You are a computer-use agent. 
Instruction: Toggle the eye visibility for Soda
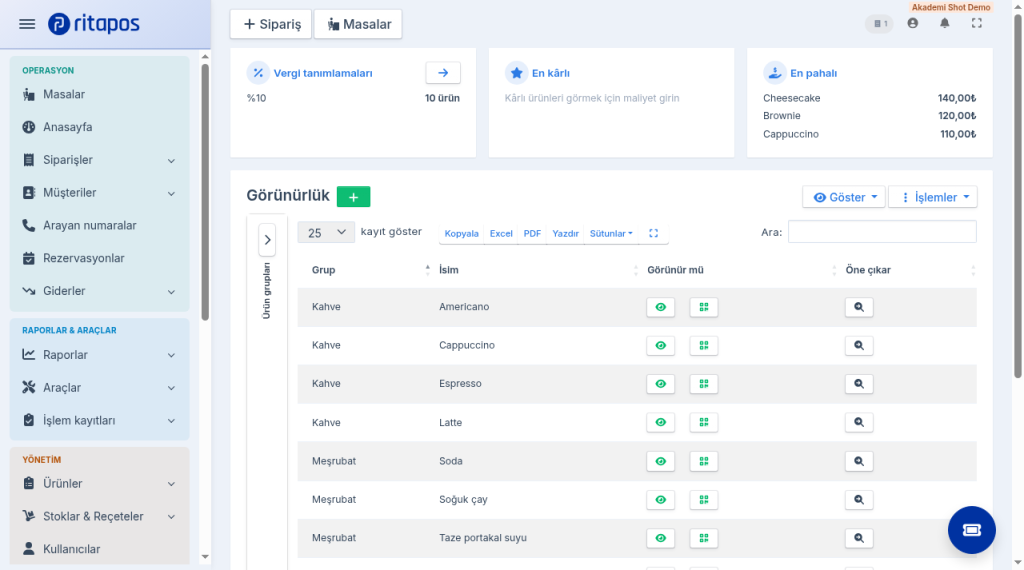660,461
